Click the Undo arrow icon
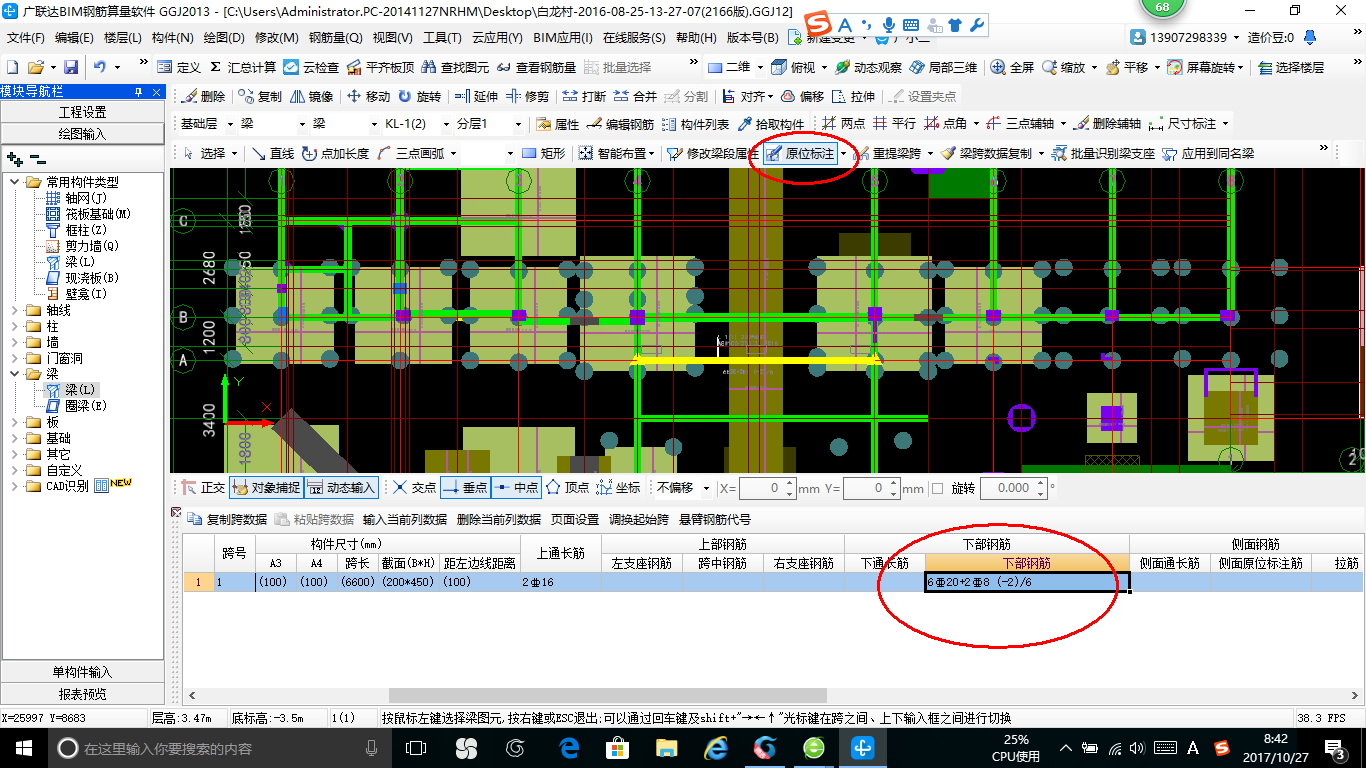Screen dimensions: 1366x768 pyautogui.click(x=100, y=67)
